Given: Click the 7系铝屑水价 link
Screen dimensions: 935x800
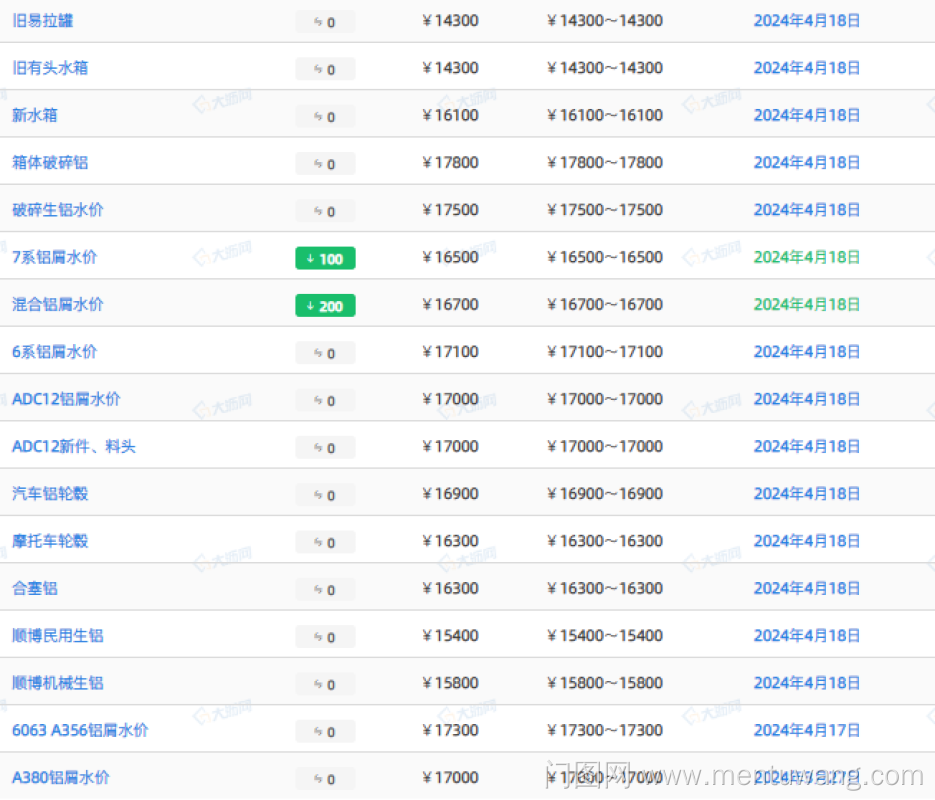Looking at the screenshot, I should coord(55,257).
